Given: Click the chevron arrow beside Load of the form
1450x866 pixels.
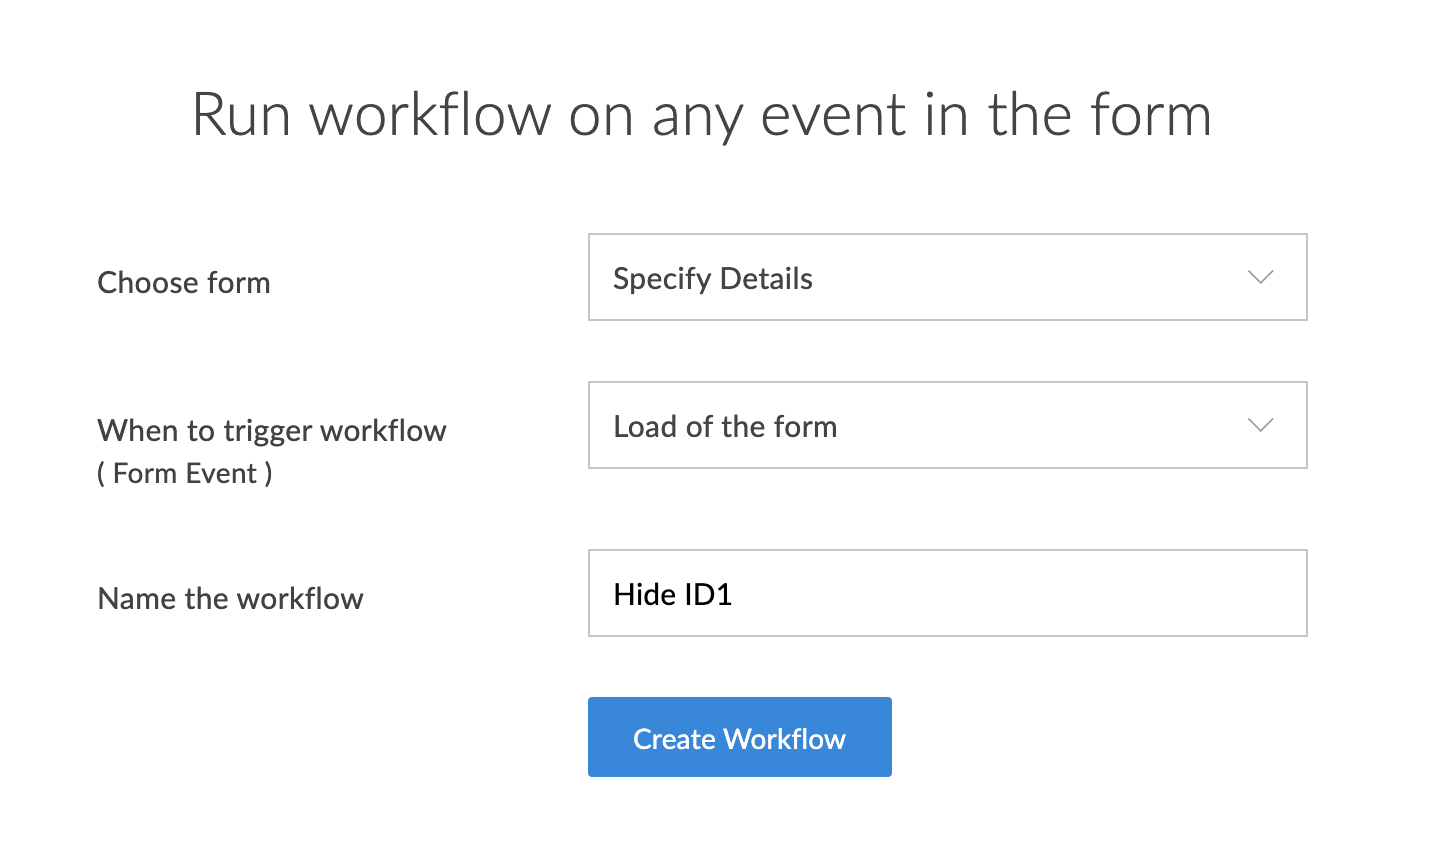Looking at the screenshot, I should click(x=1260, y=425).
